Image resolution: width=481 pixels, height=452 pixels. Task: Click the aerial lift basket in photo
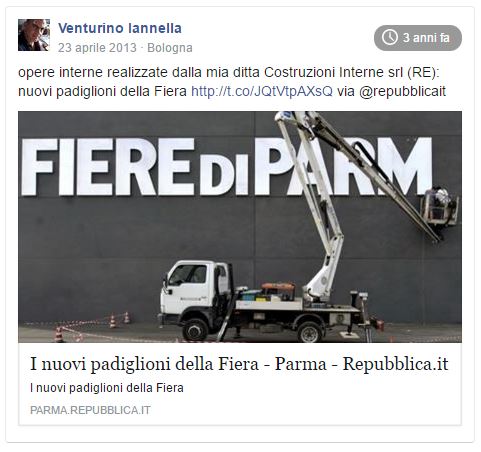pos(439,207)
